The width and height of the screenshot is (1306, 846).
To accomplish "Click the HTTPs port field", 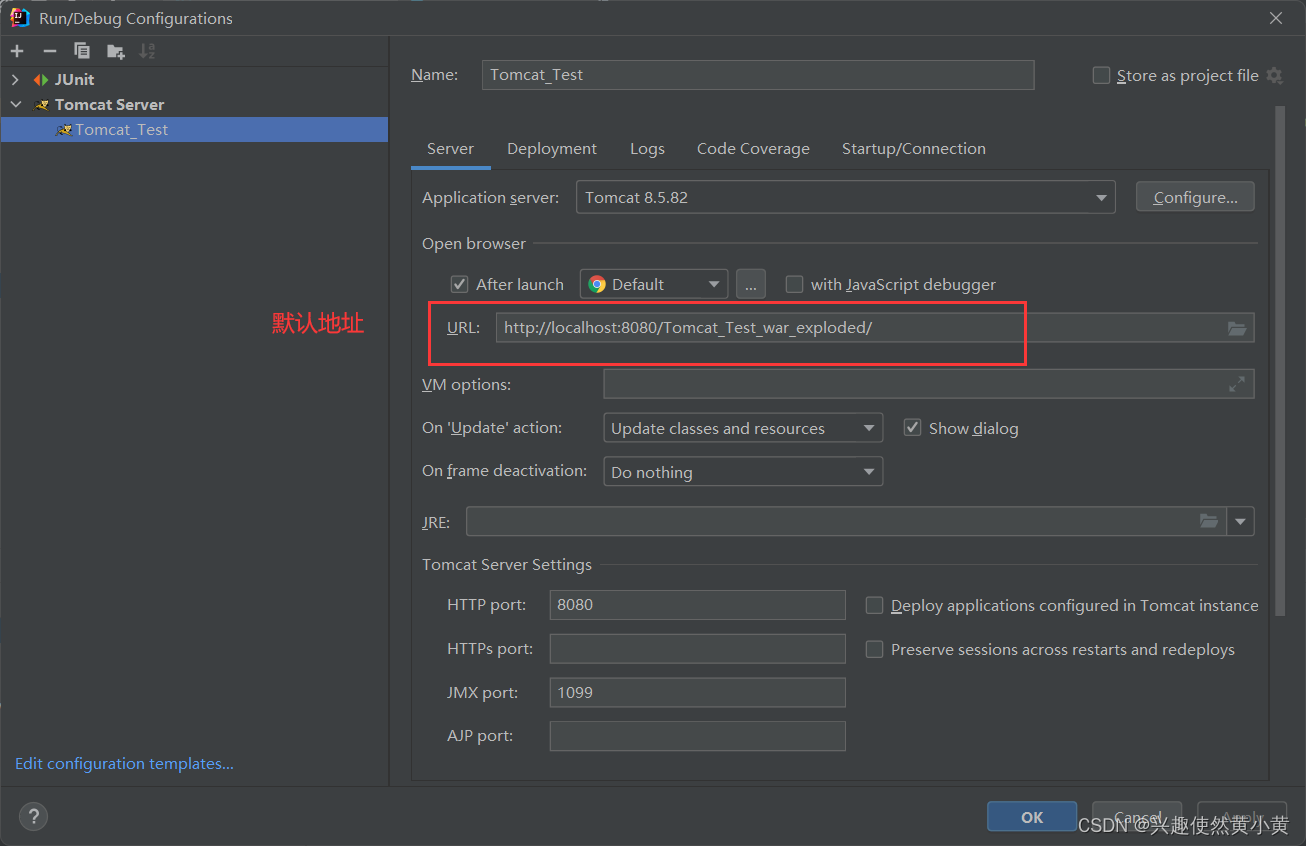I will tap(698, 649).
